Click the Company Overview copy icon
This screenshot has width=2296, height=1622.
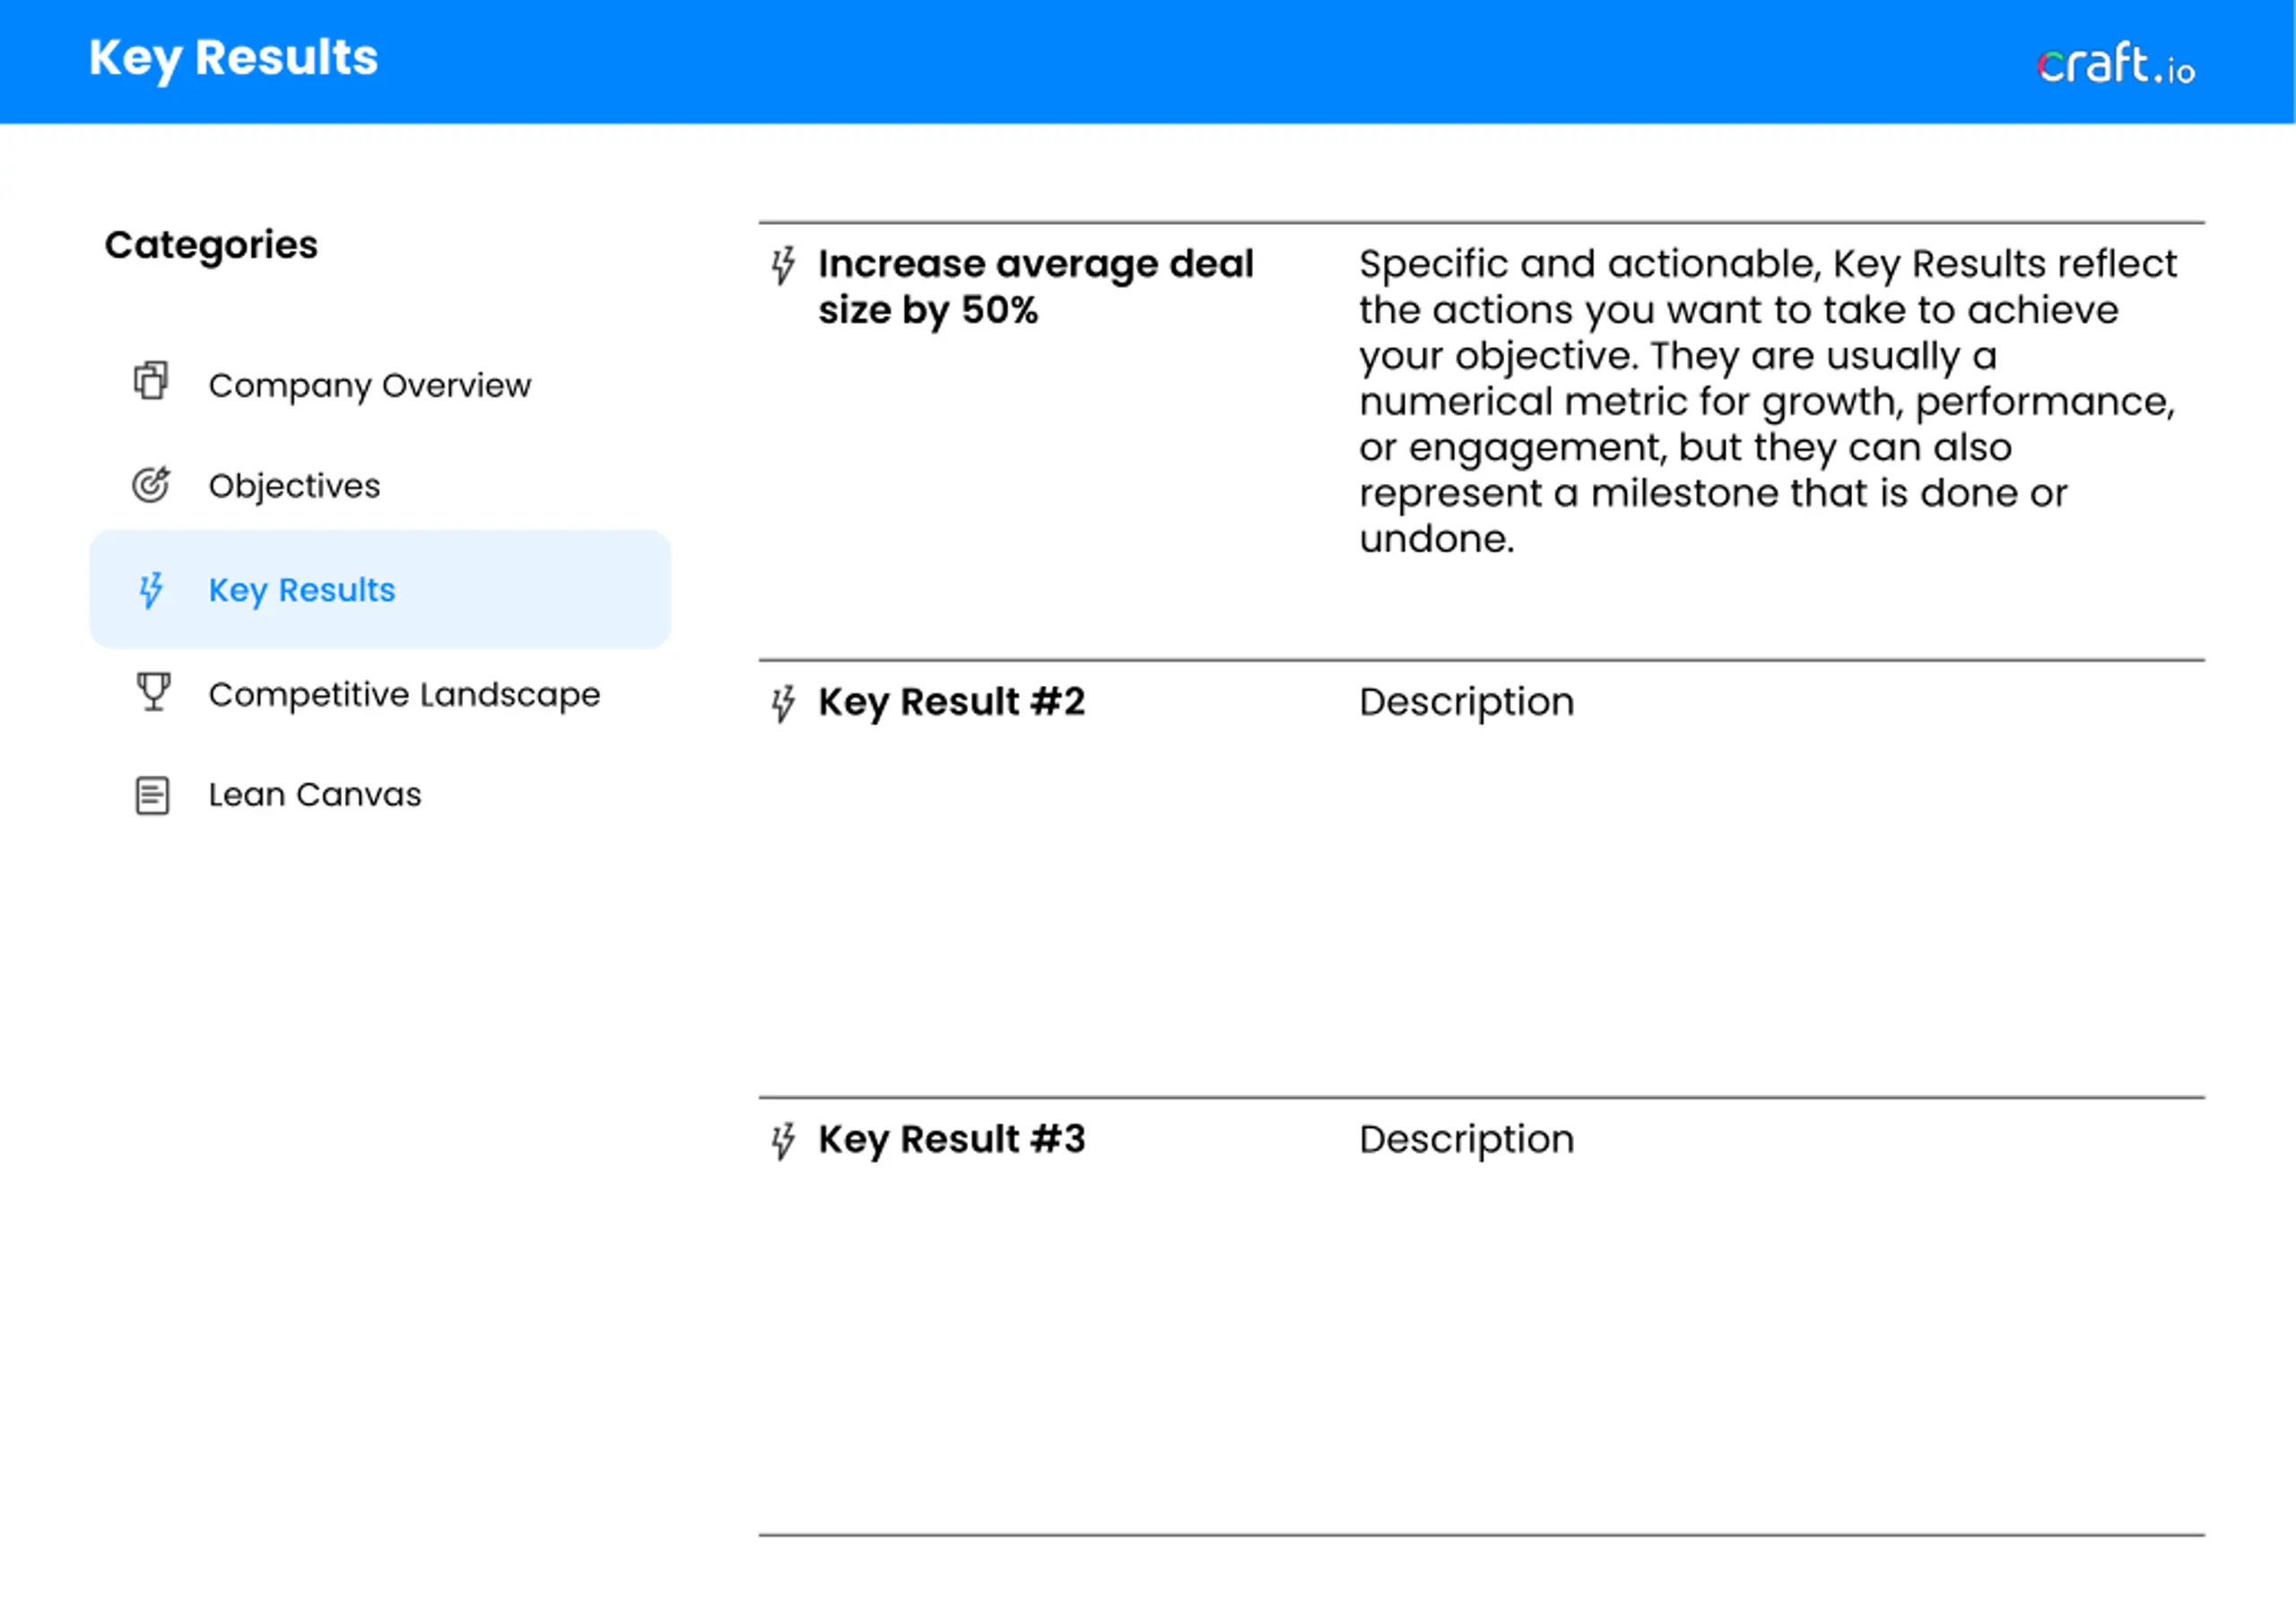[x=151, y=381]
